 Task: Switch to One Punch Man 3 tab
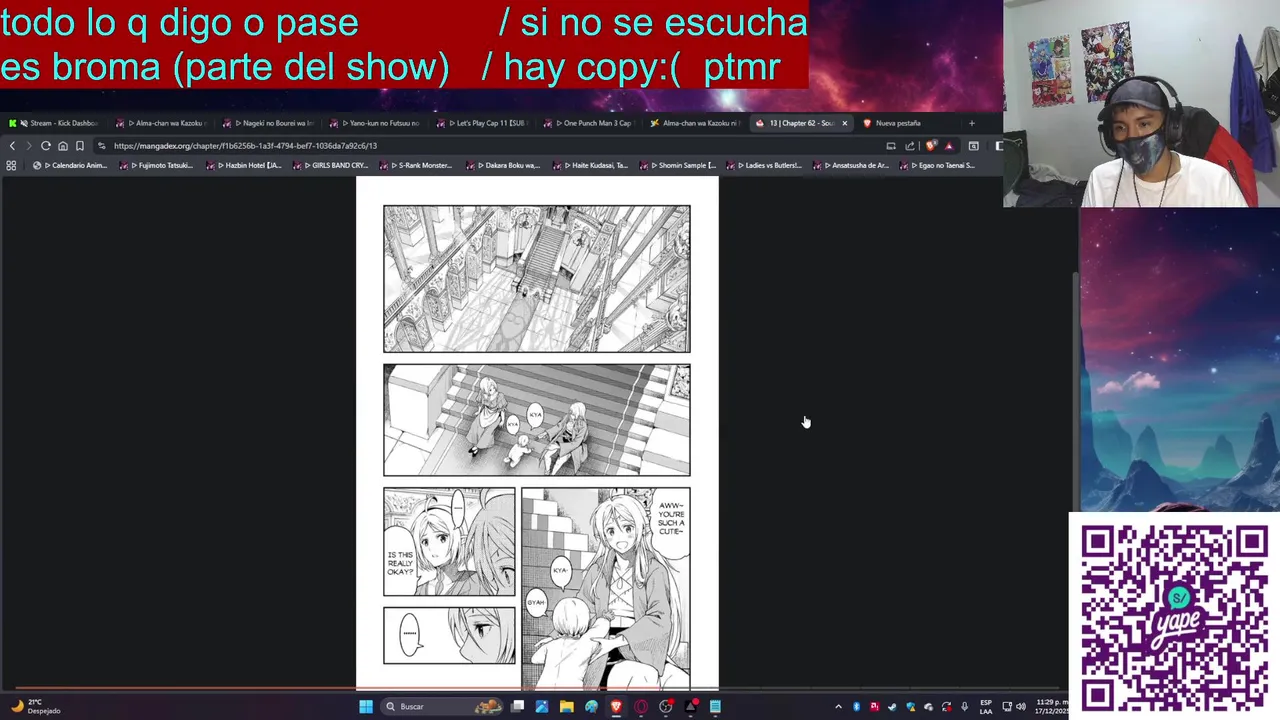(588, 123)
